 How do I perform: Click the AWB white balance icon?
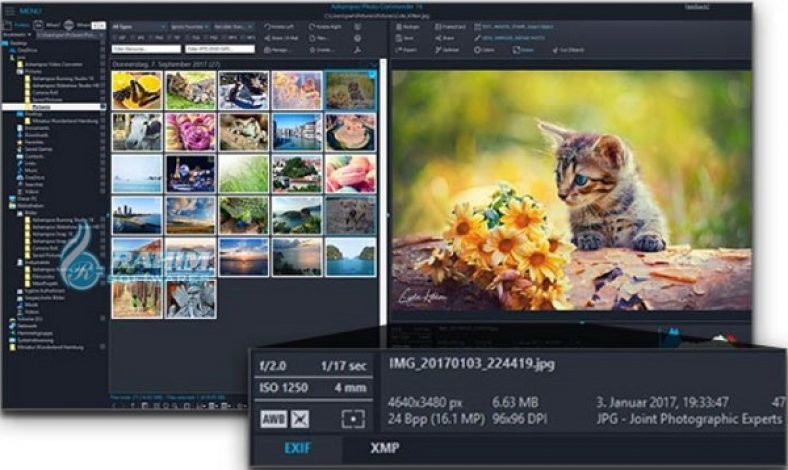coord(273,418)
